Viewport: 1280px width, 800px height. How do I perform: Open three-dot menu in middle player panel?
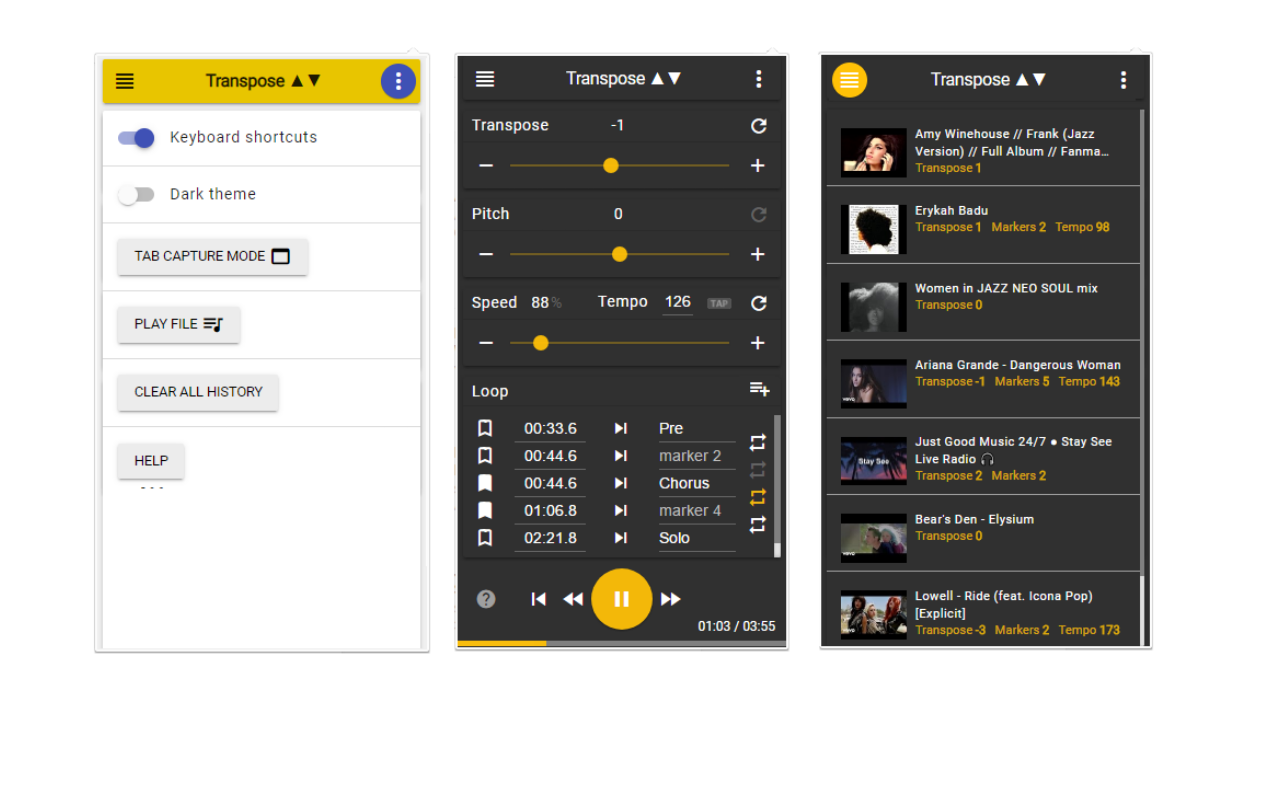(759, 79)
